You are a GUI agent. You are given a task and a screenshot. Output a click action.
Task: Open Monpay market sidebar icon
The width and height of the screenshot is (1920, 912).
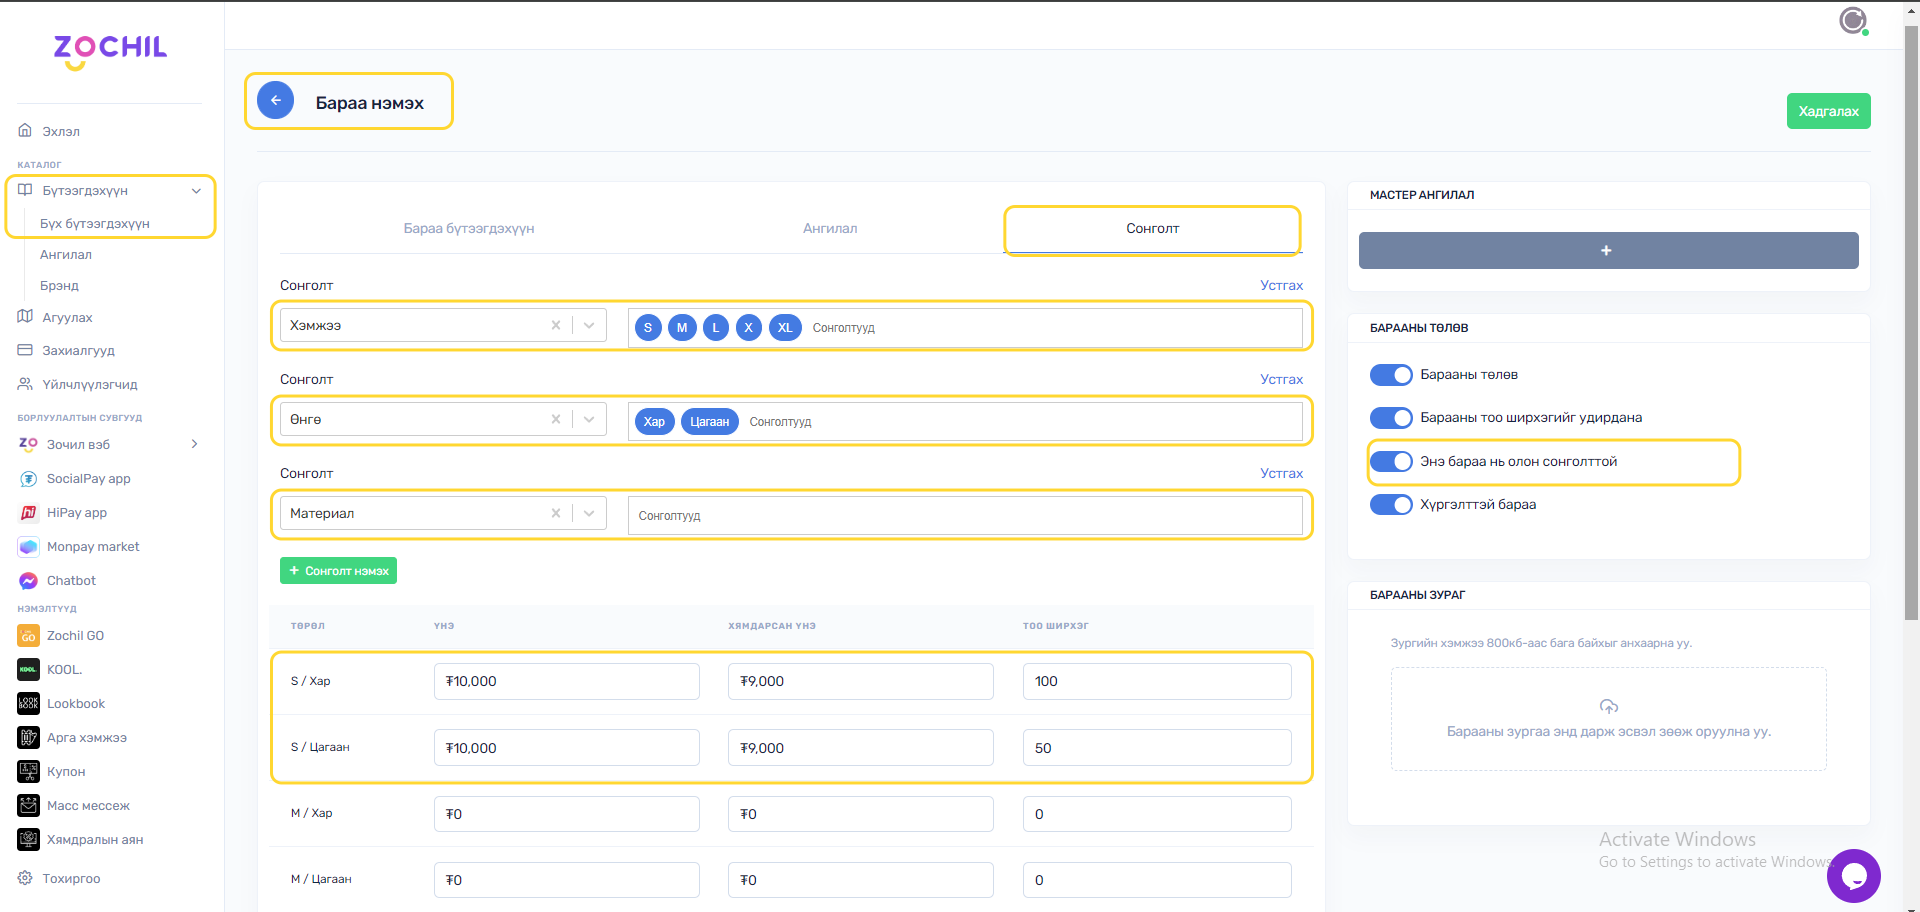click(x=28, y=547)
